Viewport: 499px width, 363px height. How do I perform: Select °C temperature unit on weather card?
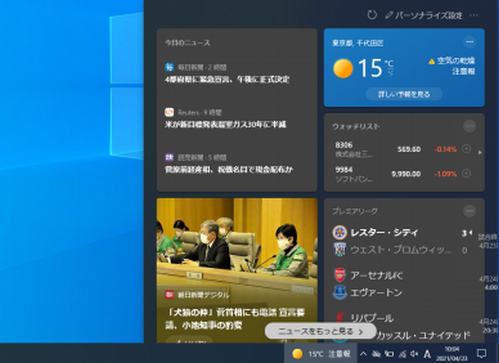[389, 63]
